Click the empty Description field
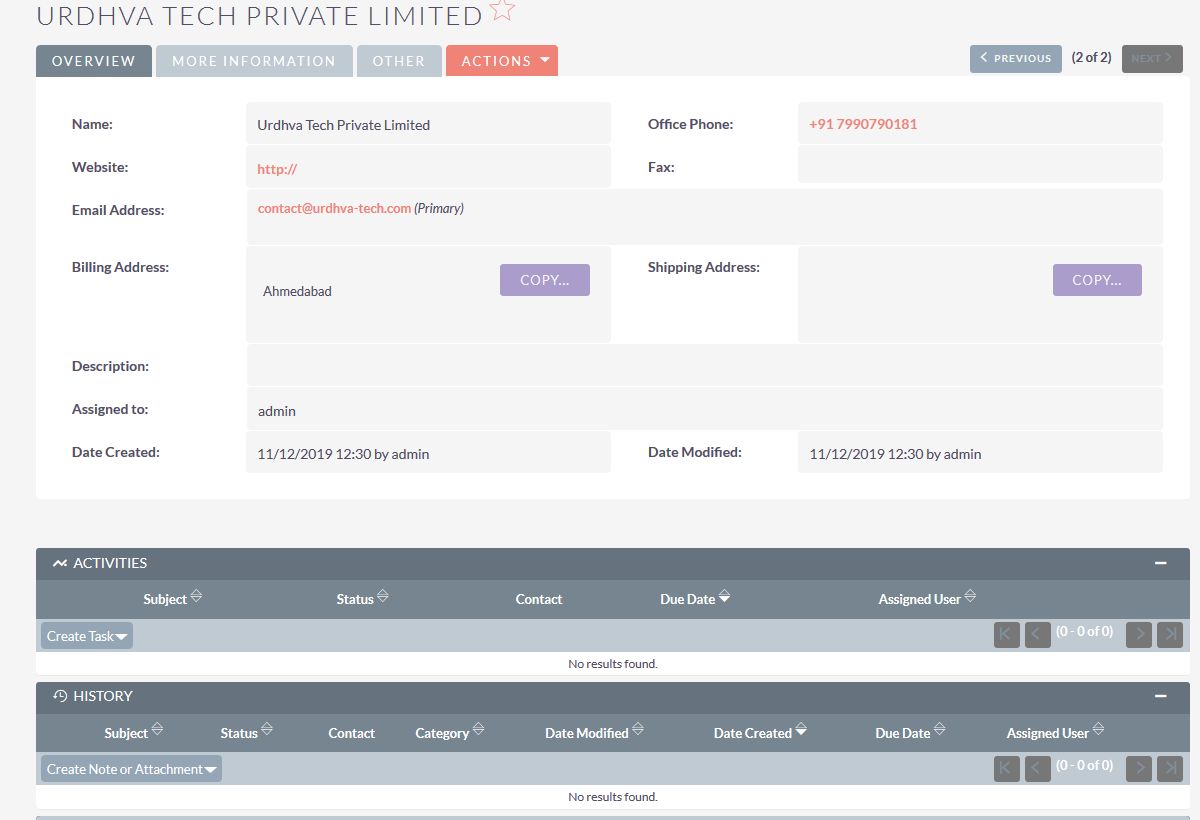Image resolution: width=1200 pixels, height=820 pixels. click(705, 366)
